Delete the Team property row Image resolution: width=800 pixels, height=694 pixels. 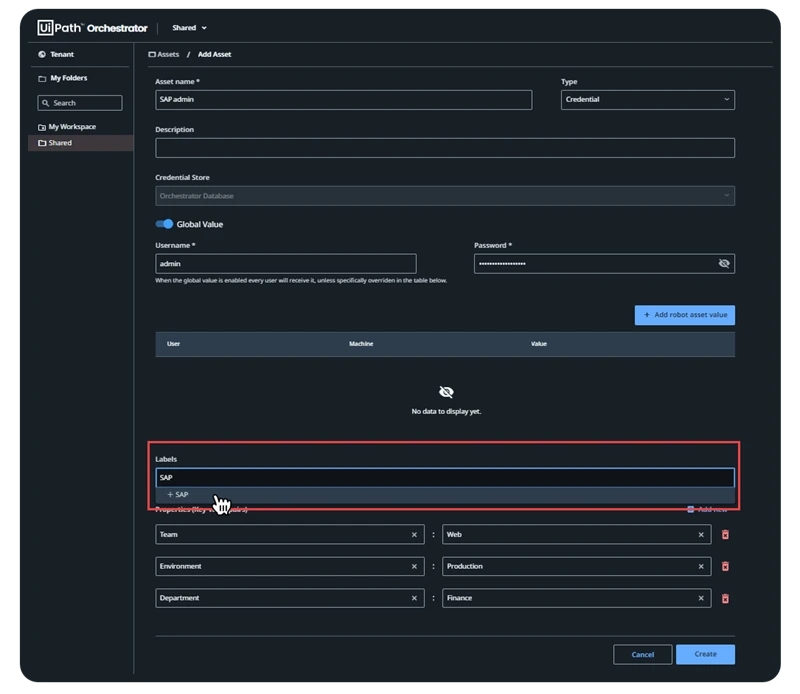coord(725,535)
